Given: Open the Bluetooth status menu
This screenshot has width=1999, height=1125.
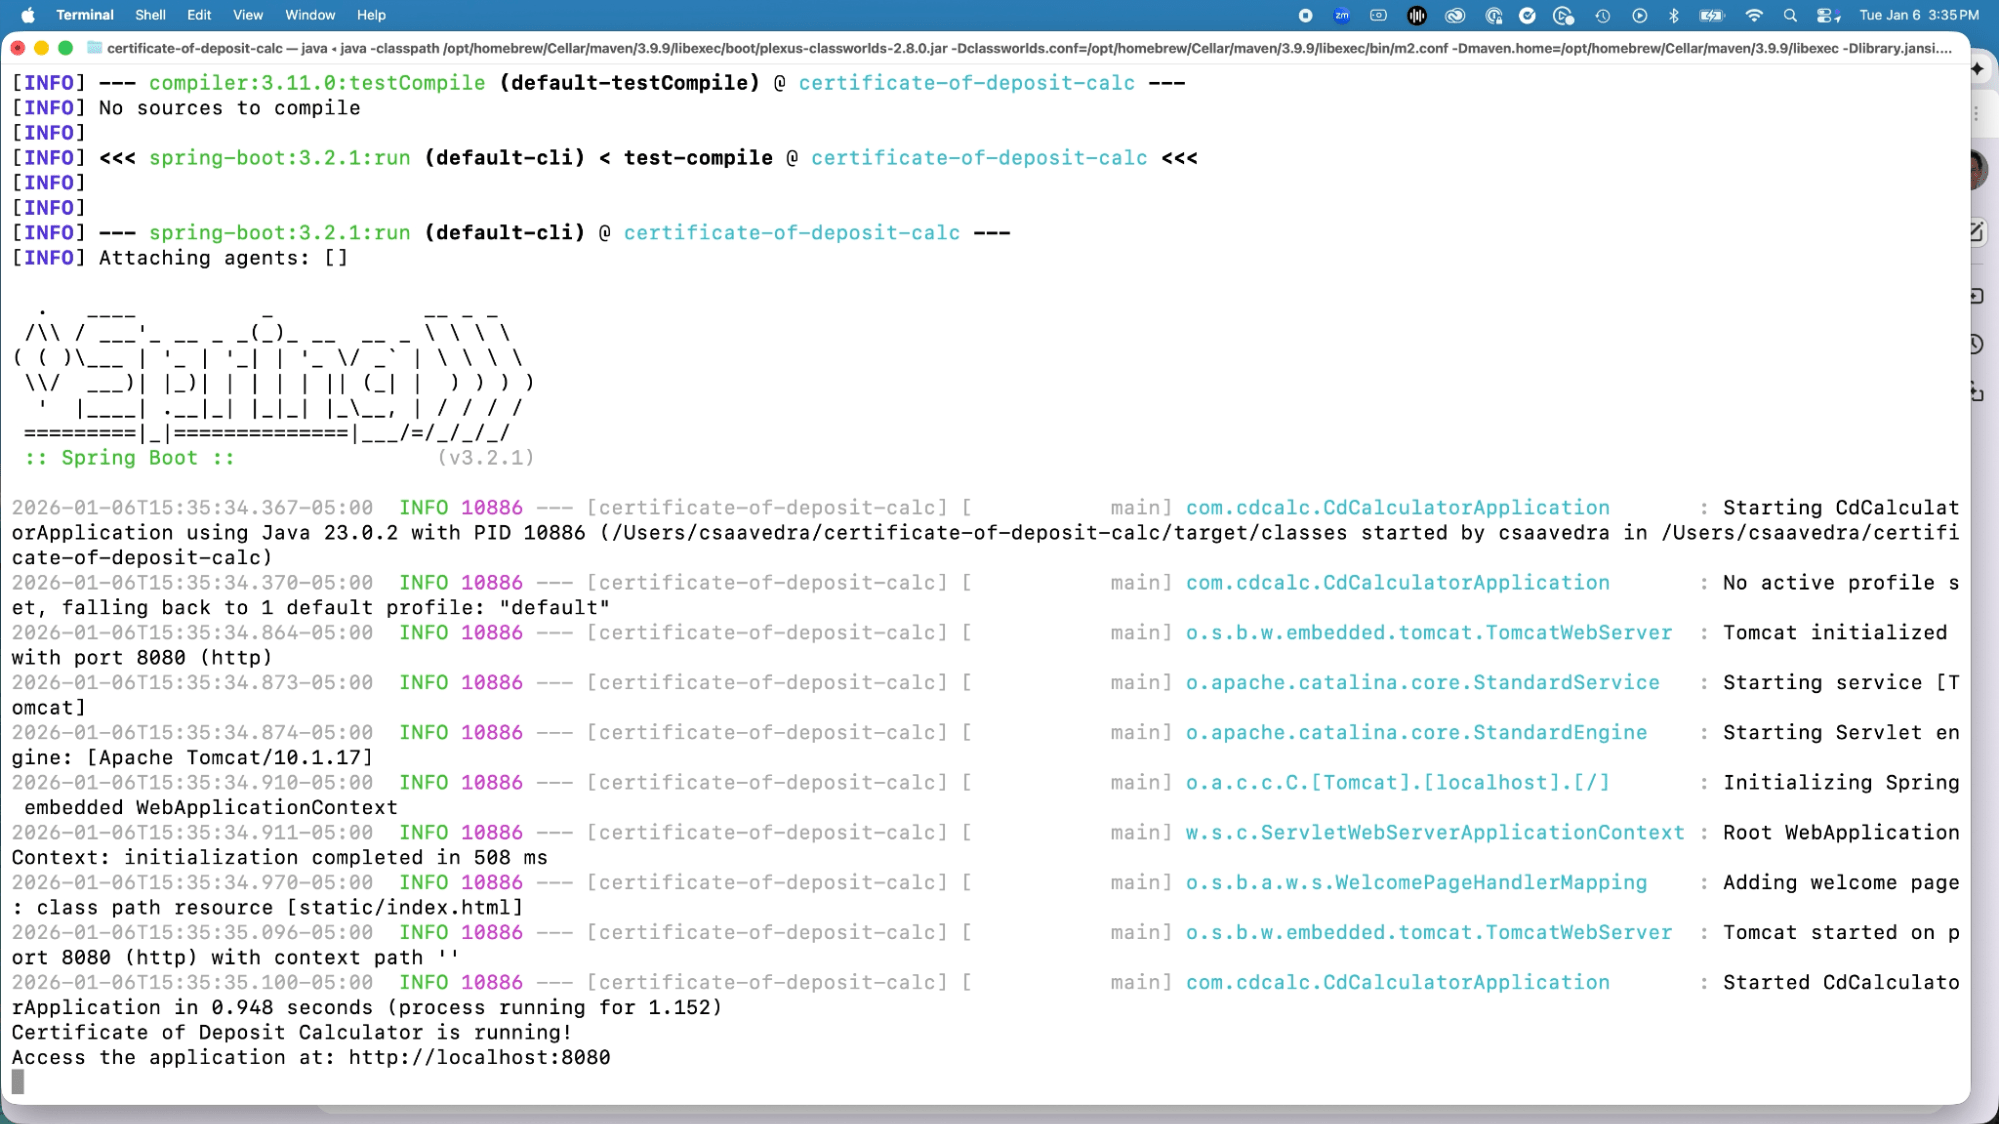Looking at the screenshot, I should click(1673, 15).
